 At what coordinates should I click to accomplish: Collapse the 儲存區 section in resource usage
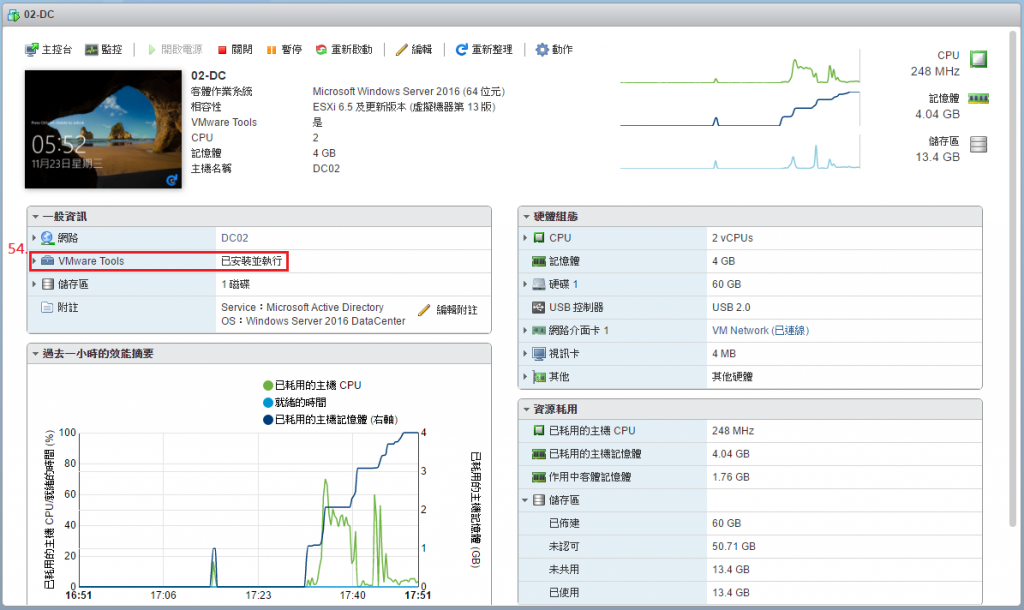pyautogui.click(x=525, y=500)
